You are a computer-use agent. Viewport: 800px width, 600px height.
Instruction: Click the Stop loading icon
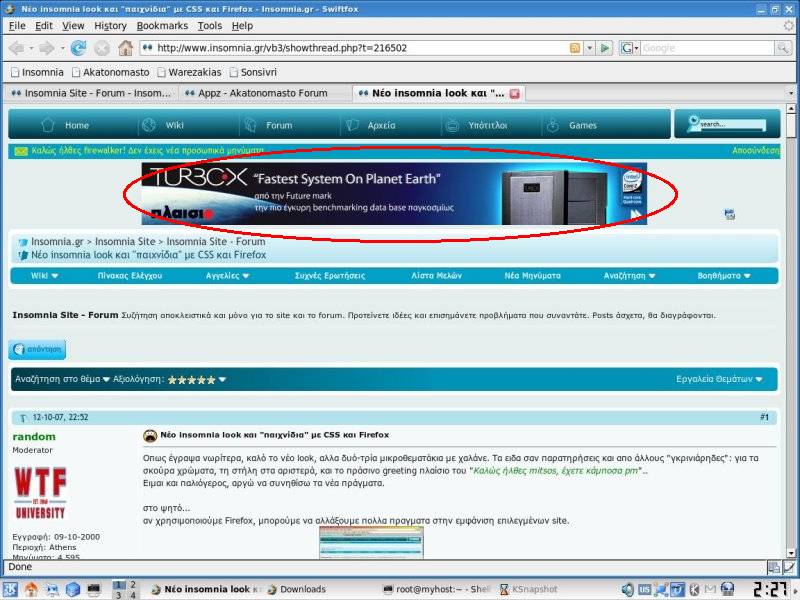click(102, 48)
